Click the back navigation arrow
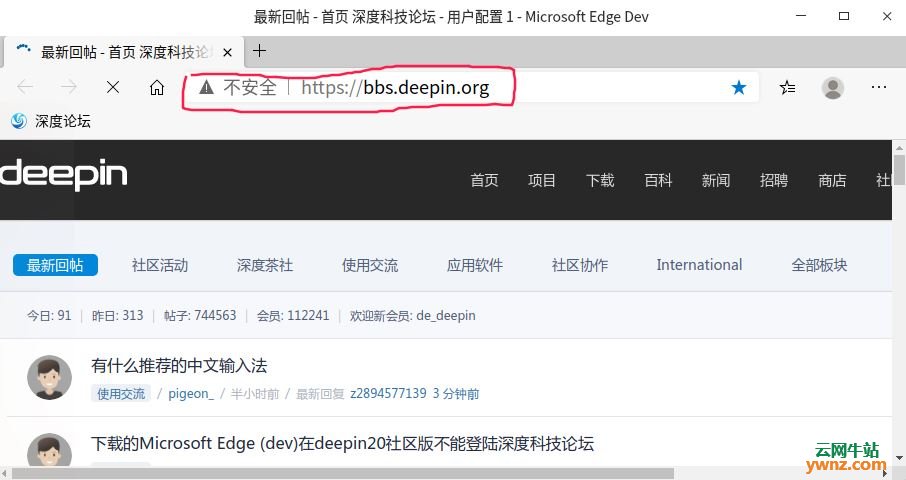The width and height of the screenshot is (906, 480). point(25,87)
